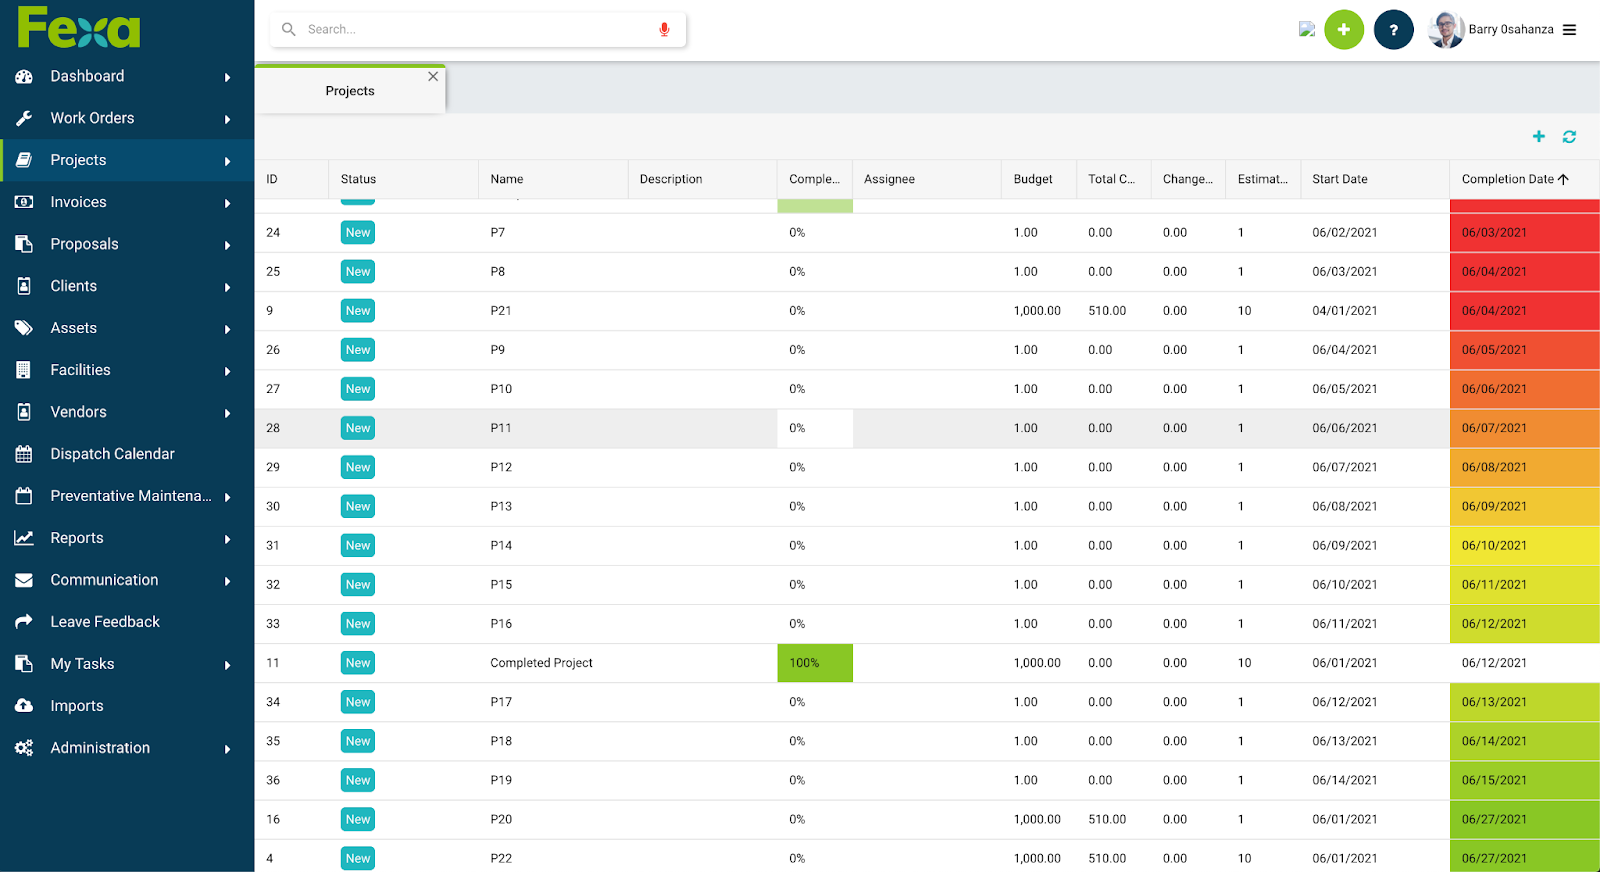Open the My Tasks menu item
This screenshot has width=1600, height=872.
tap(127, 664)
